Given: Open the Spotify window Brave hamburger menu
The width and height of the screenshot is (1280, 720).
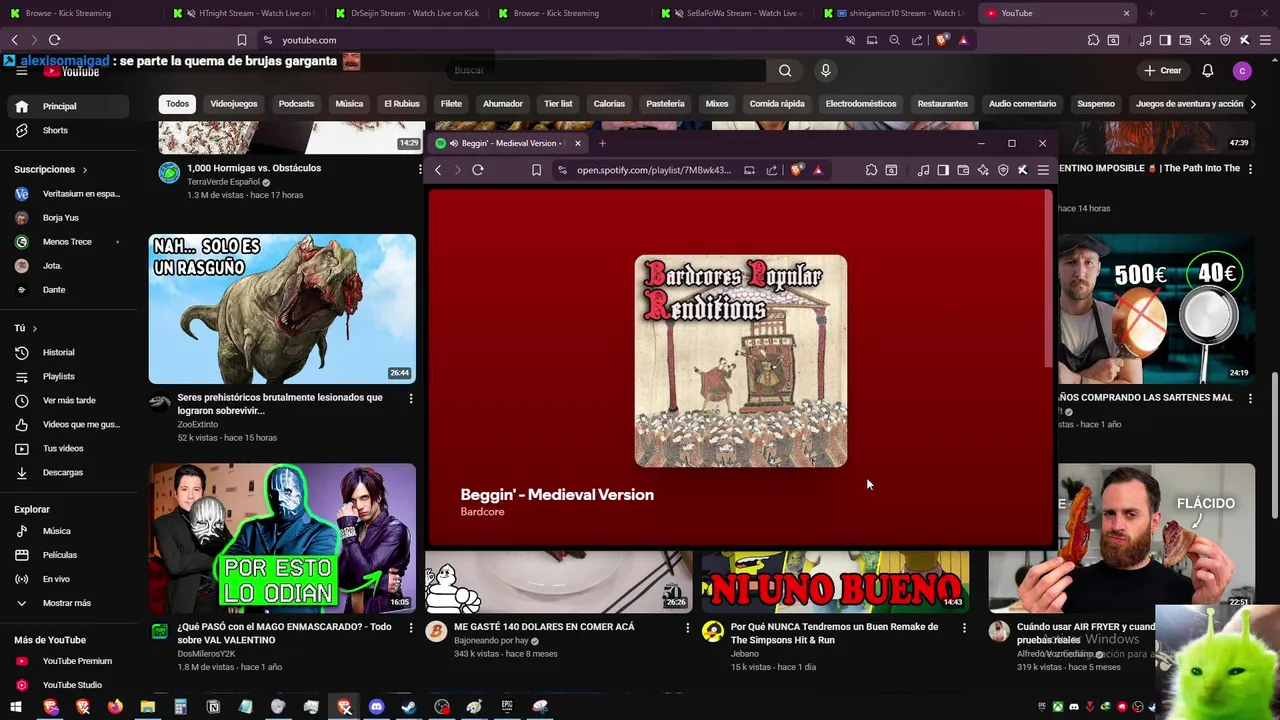Looking at the screenshot, I should click(x=1043, y=170).
